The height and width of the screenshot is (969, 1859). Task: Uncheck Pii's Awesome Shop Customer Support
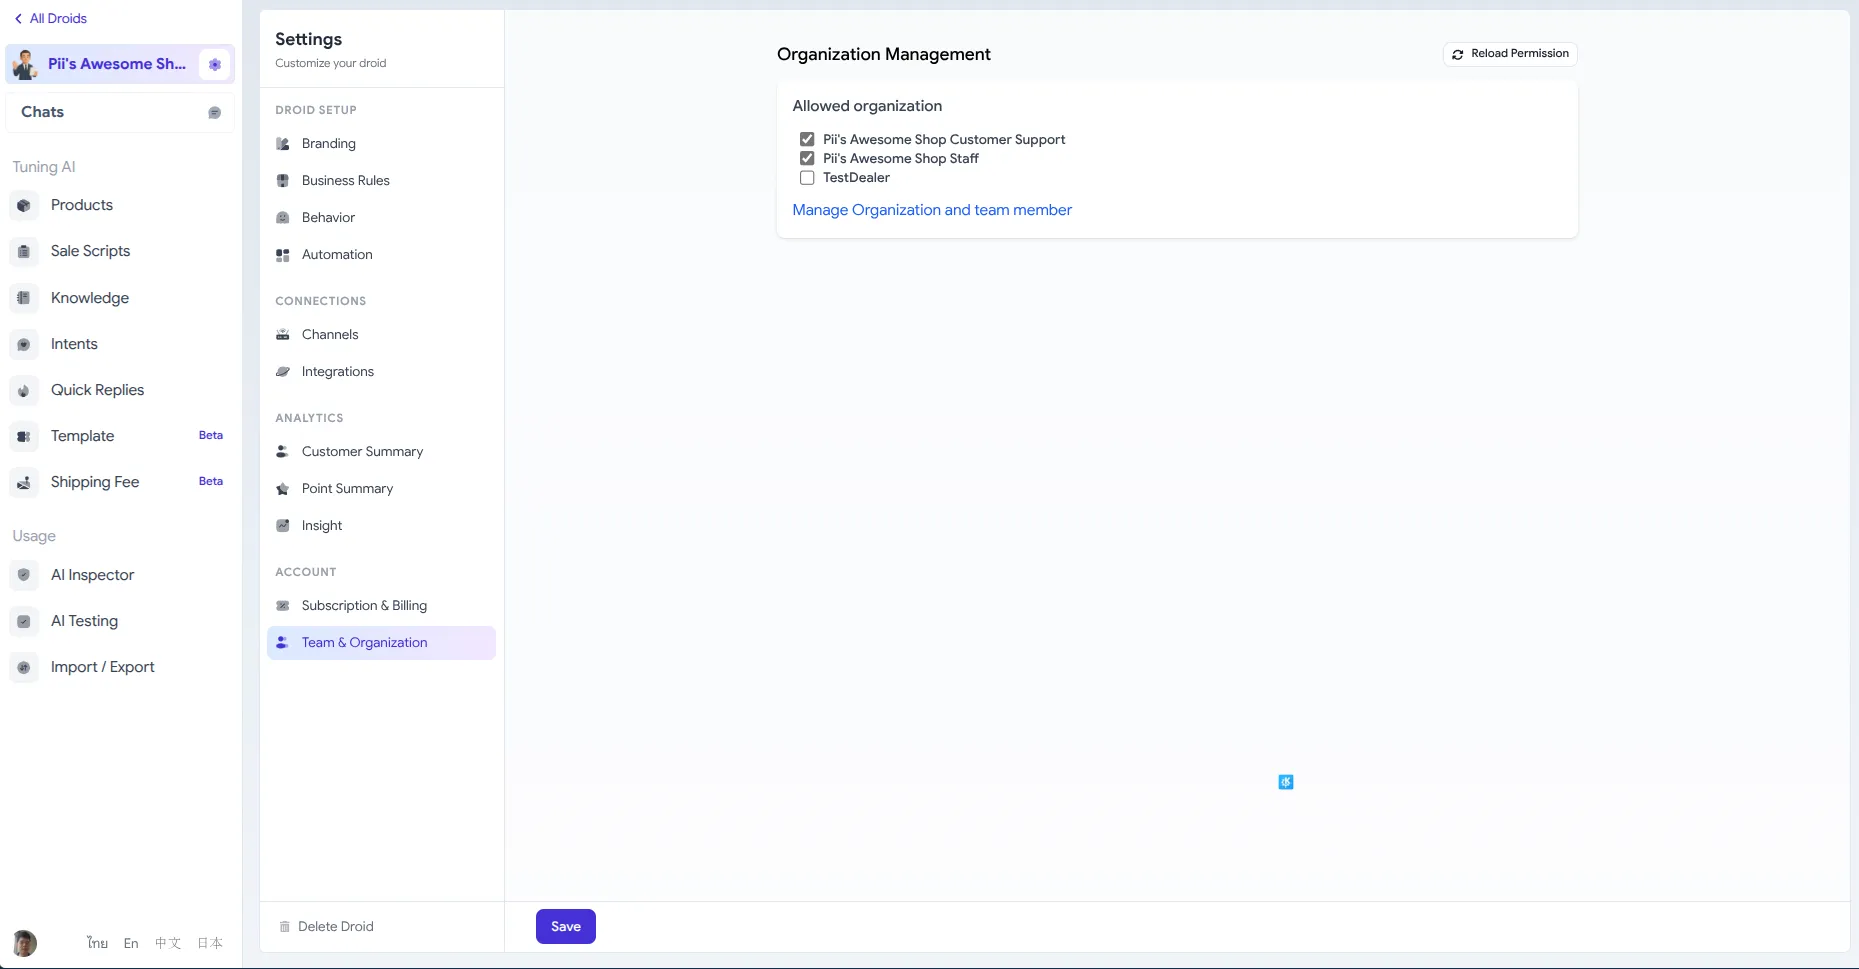point(807,140)
